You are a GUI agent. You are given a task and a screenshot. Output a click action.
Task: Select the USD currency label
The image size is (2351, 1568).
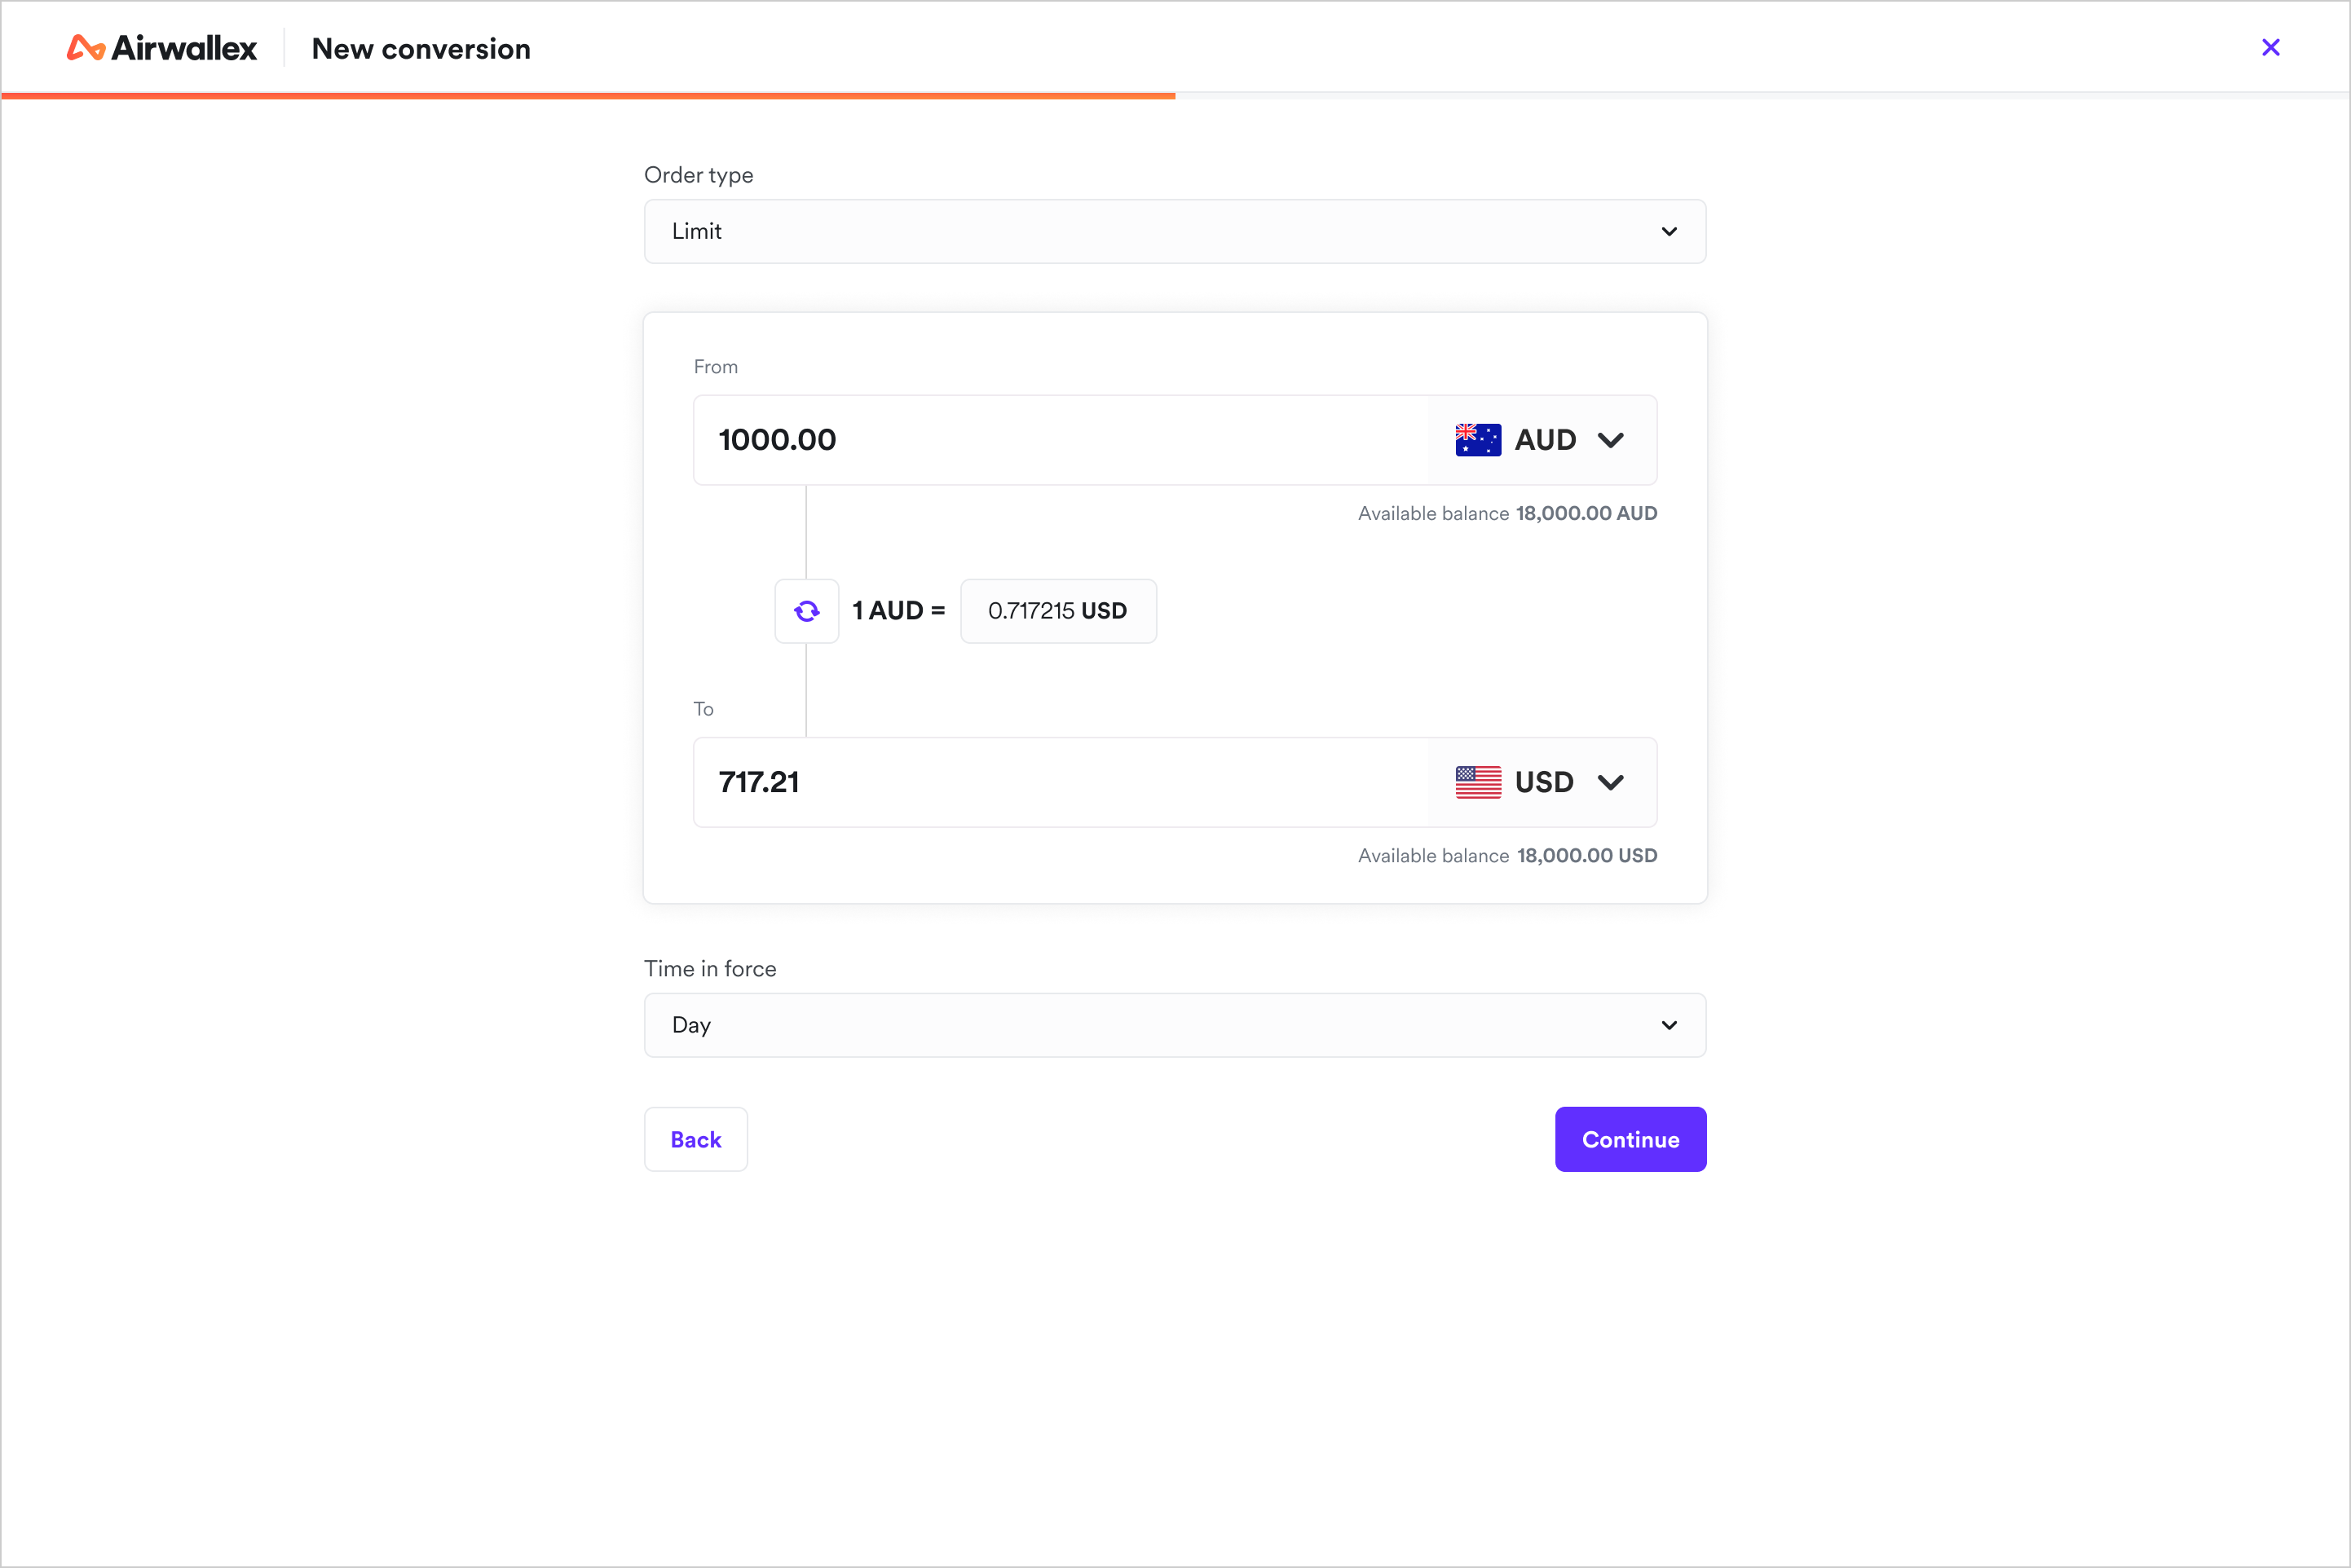pyautogui.click(x=1544, y=782)
